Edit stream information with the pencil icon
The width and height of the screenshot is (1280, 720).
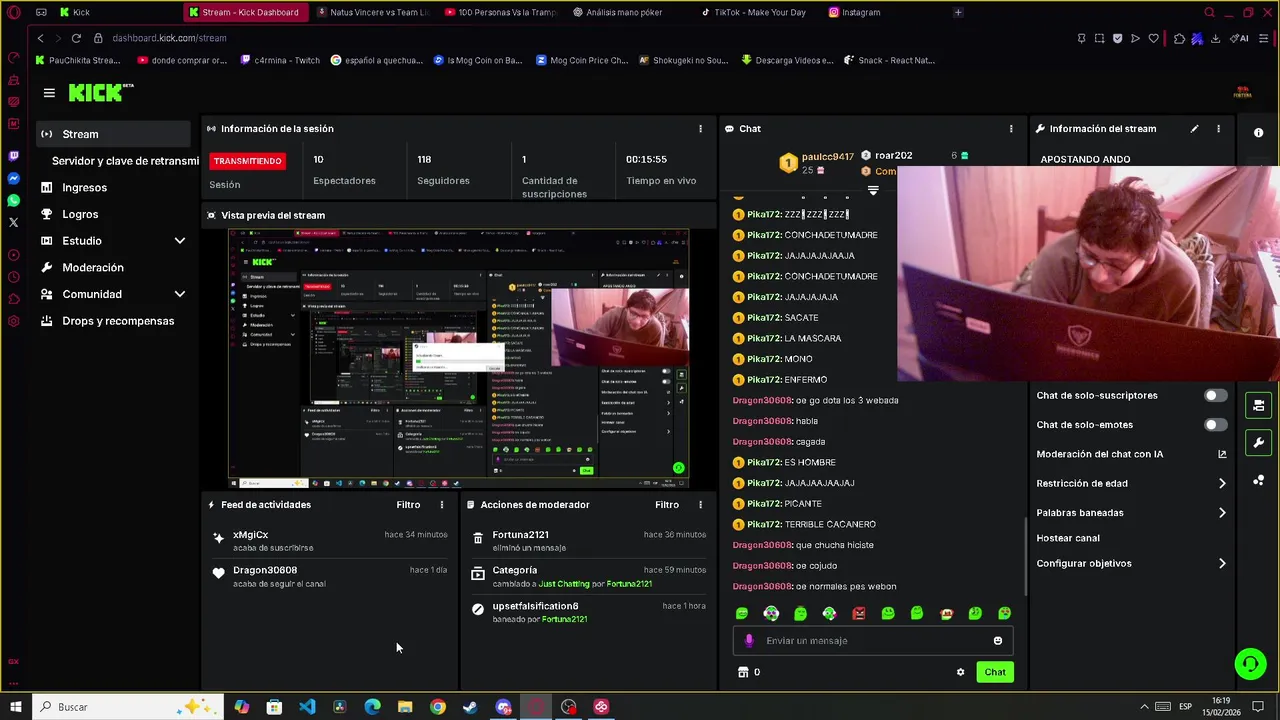pyautogui.click(x=1194, y=129)
